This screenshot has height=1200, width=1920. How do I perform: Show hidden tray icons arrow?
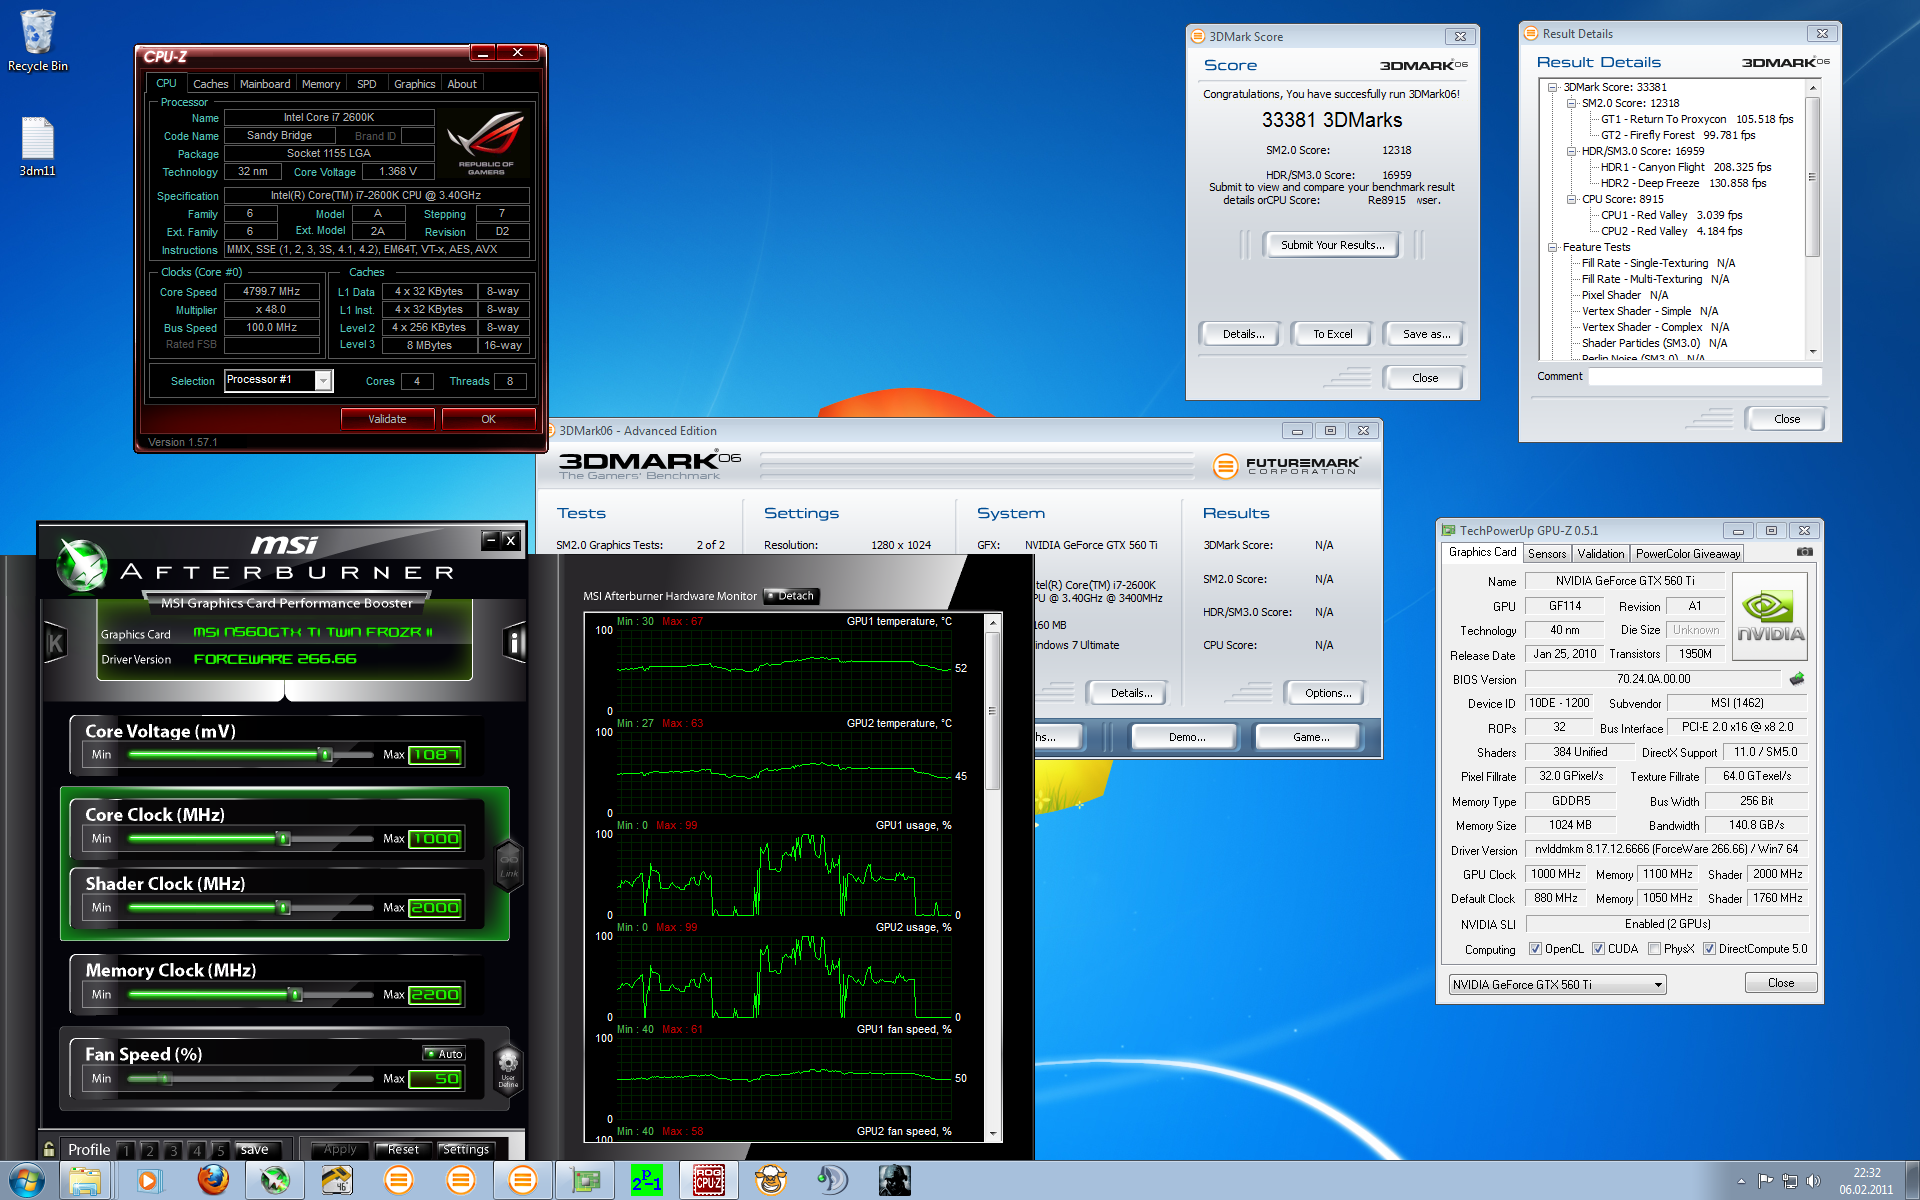1741,1181
